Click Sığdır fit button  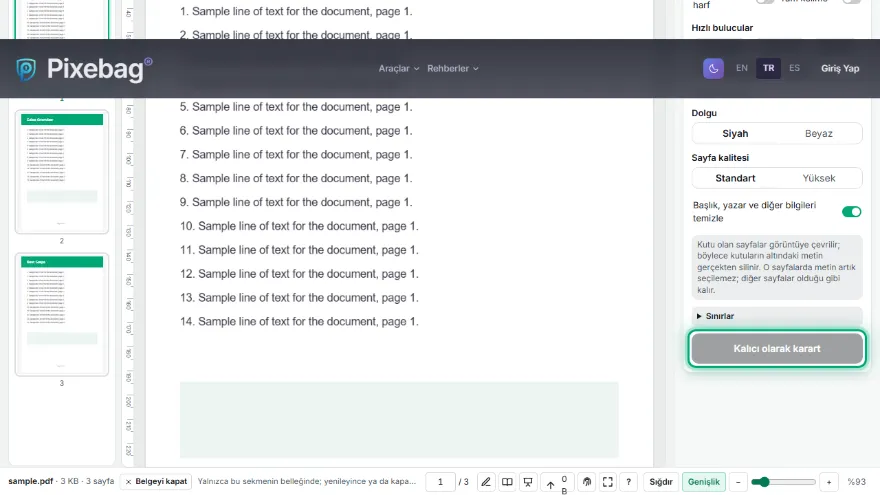click(661, 482)
